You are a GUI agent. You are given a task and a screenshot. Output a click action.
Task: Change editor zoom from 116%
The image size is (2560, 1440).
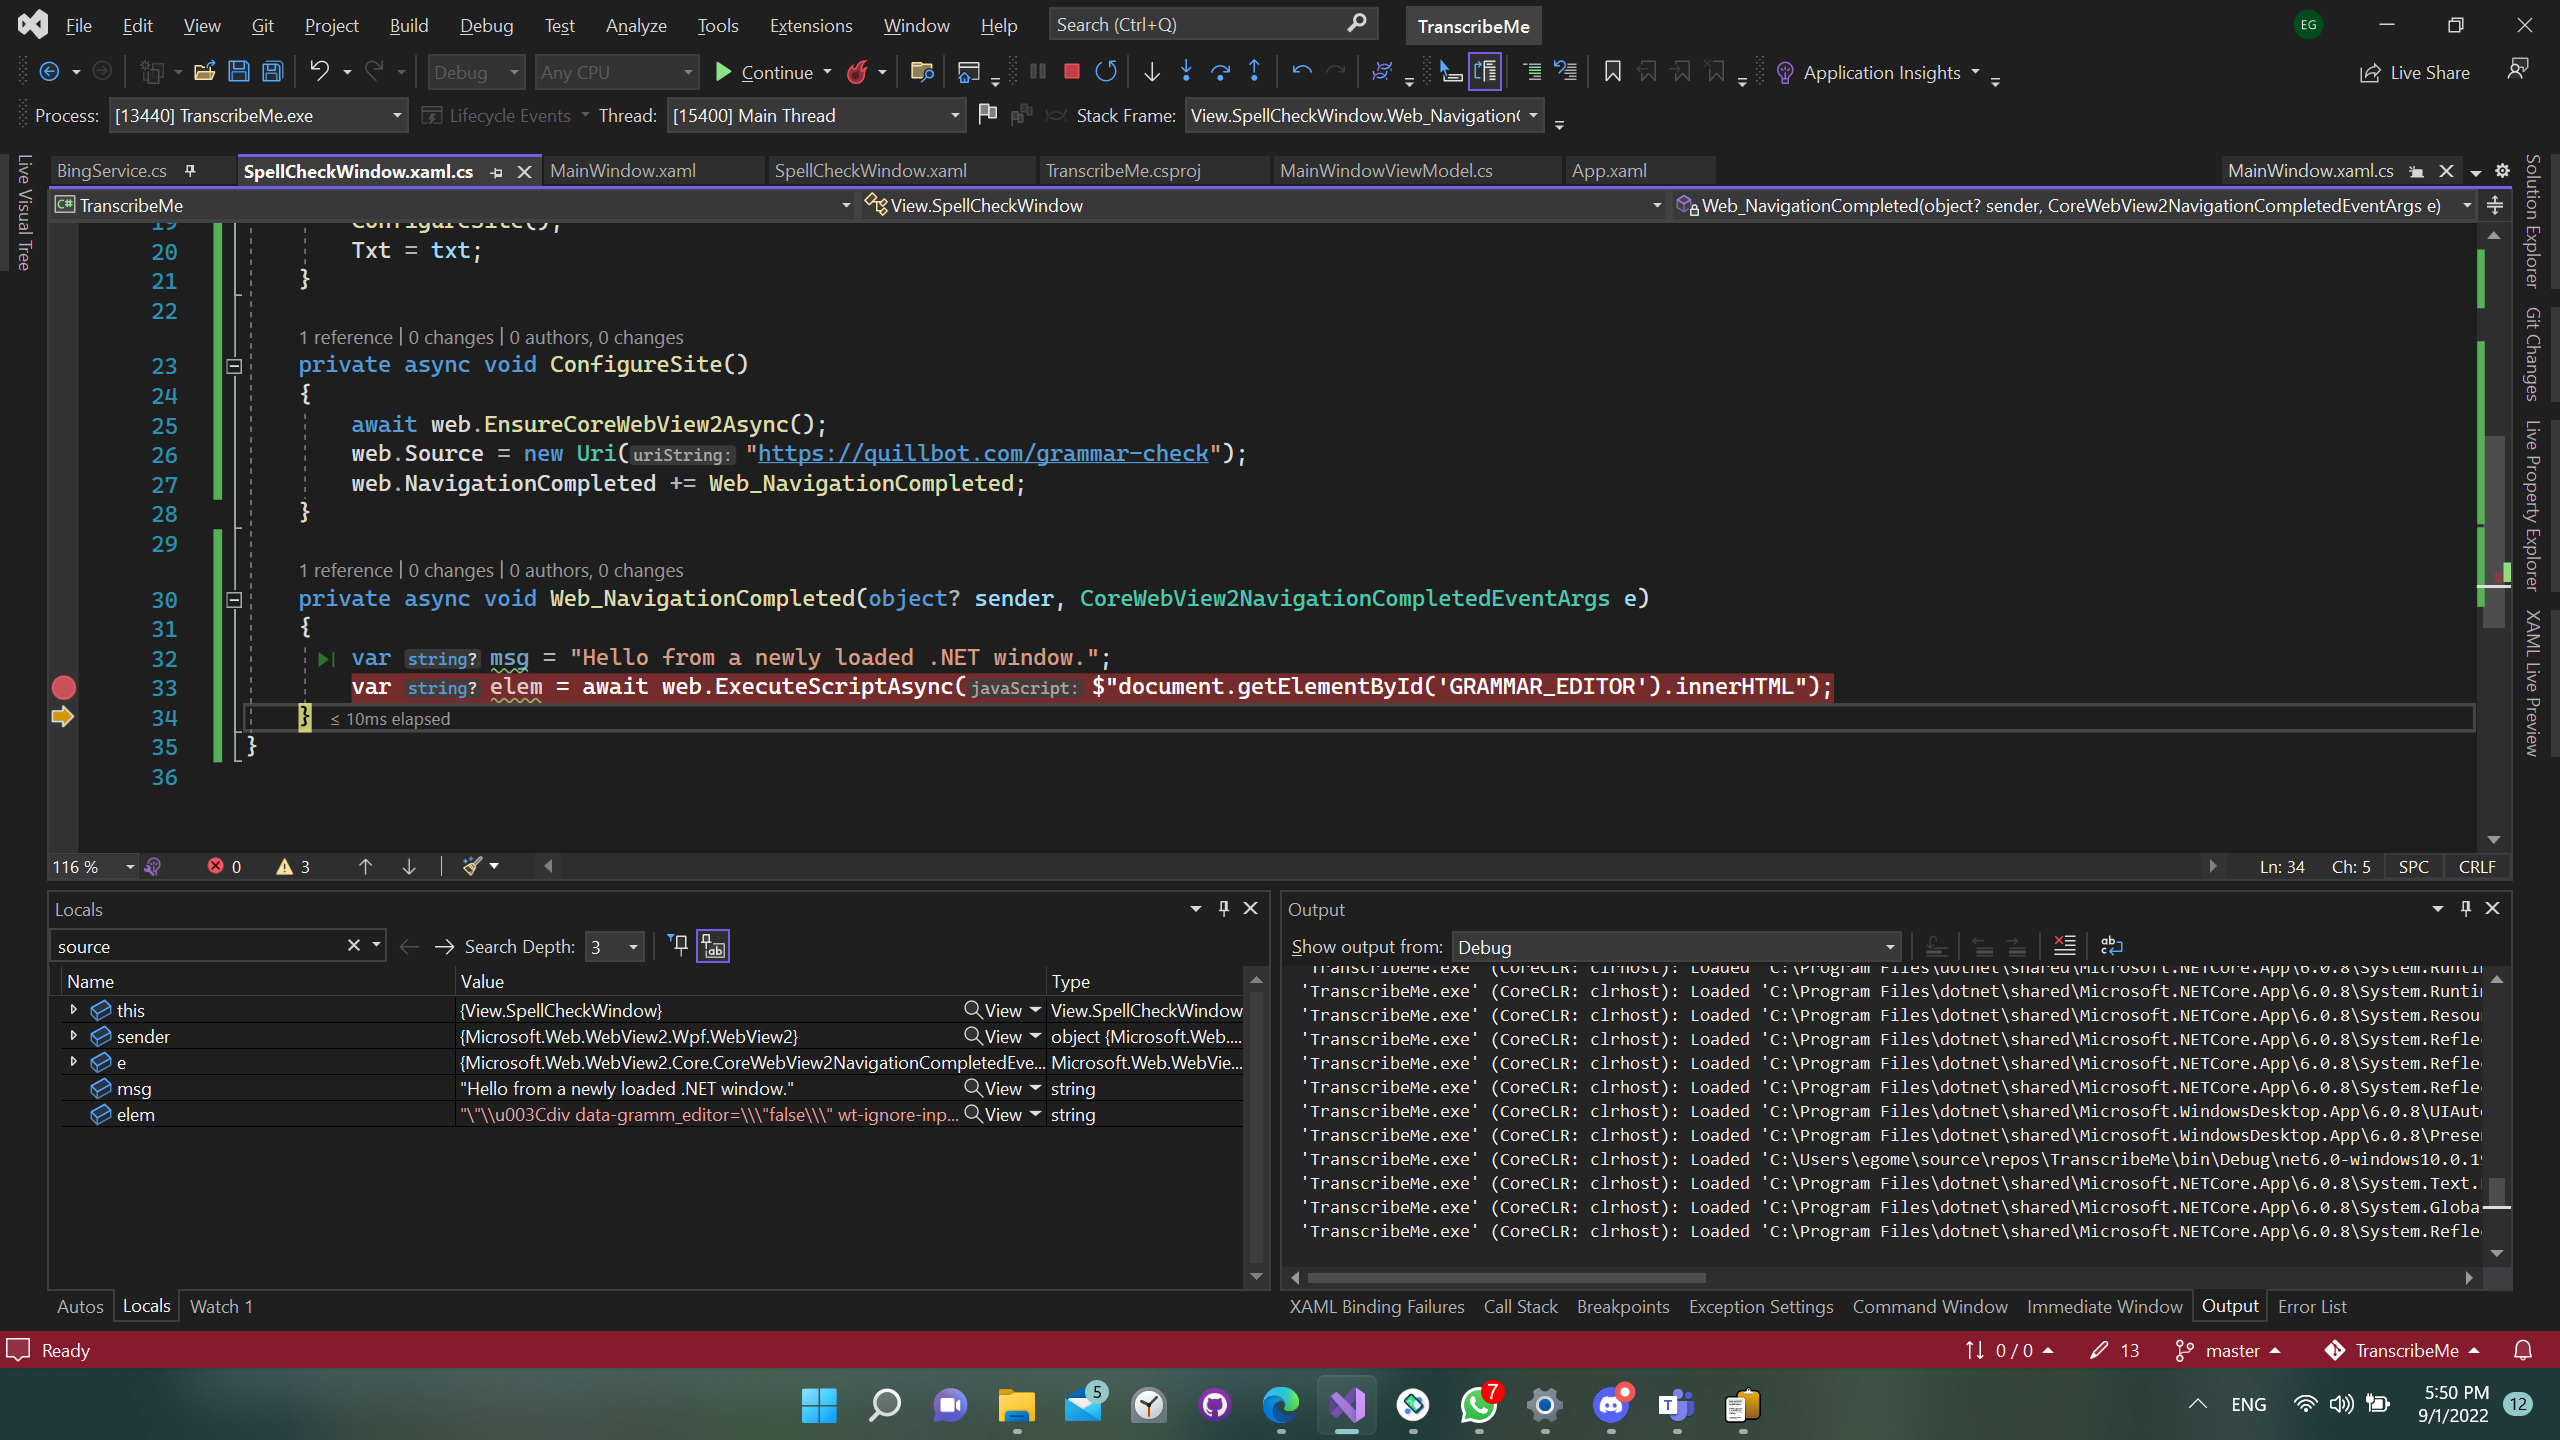(88, 866)
